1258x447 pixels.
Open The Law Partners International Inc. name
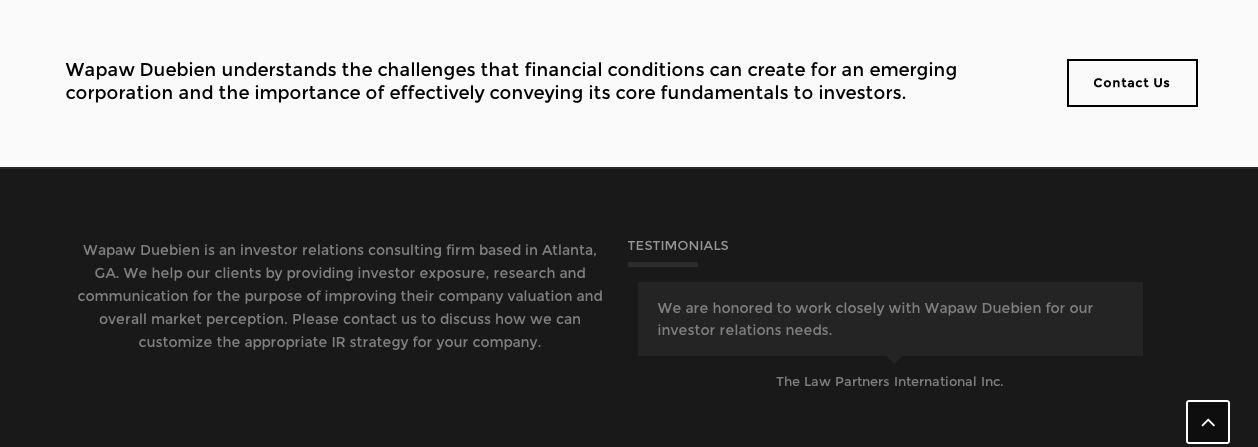(890, 382)
